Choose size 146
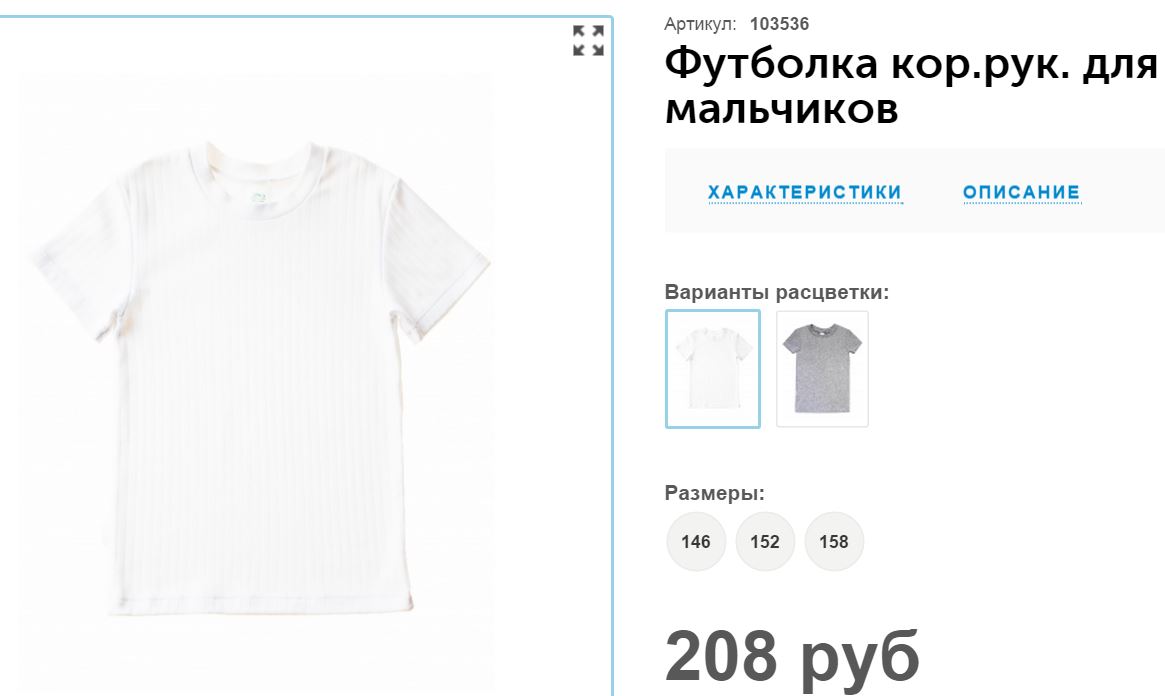The width and height of the screenshot is (1165, 696). (x=695, y=541)
